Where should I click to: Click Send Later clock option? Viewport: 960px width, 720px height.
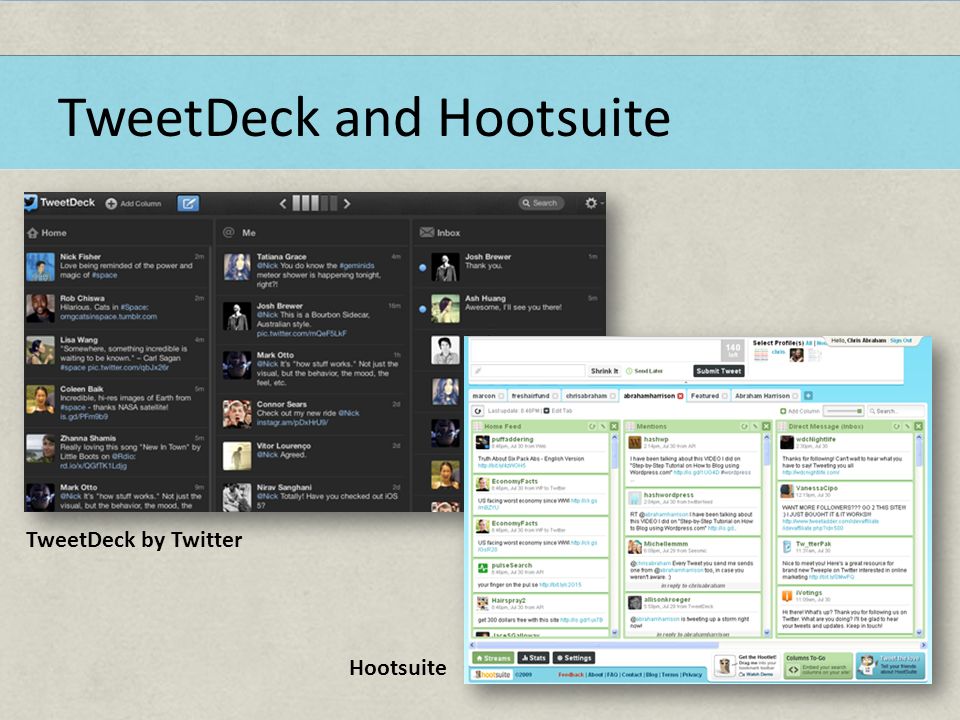(x=644, y=371)
